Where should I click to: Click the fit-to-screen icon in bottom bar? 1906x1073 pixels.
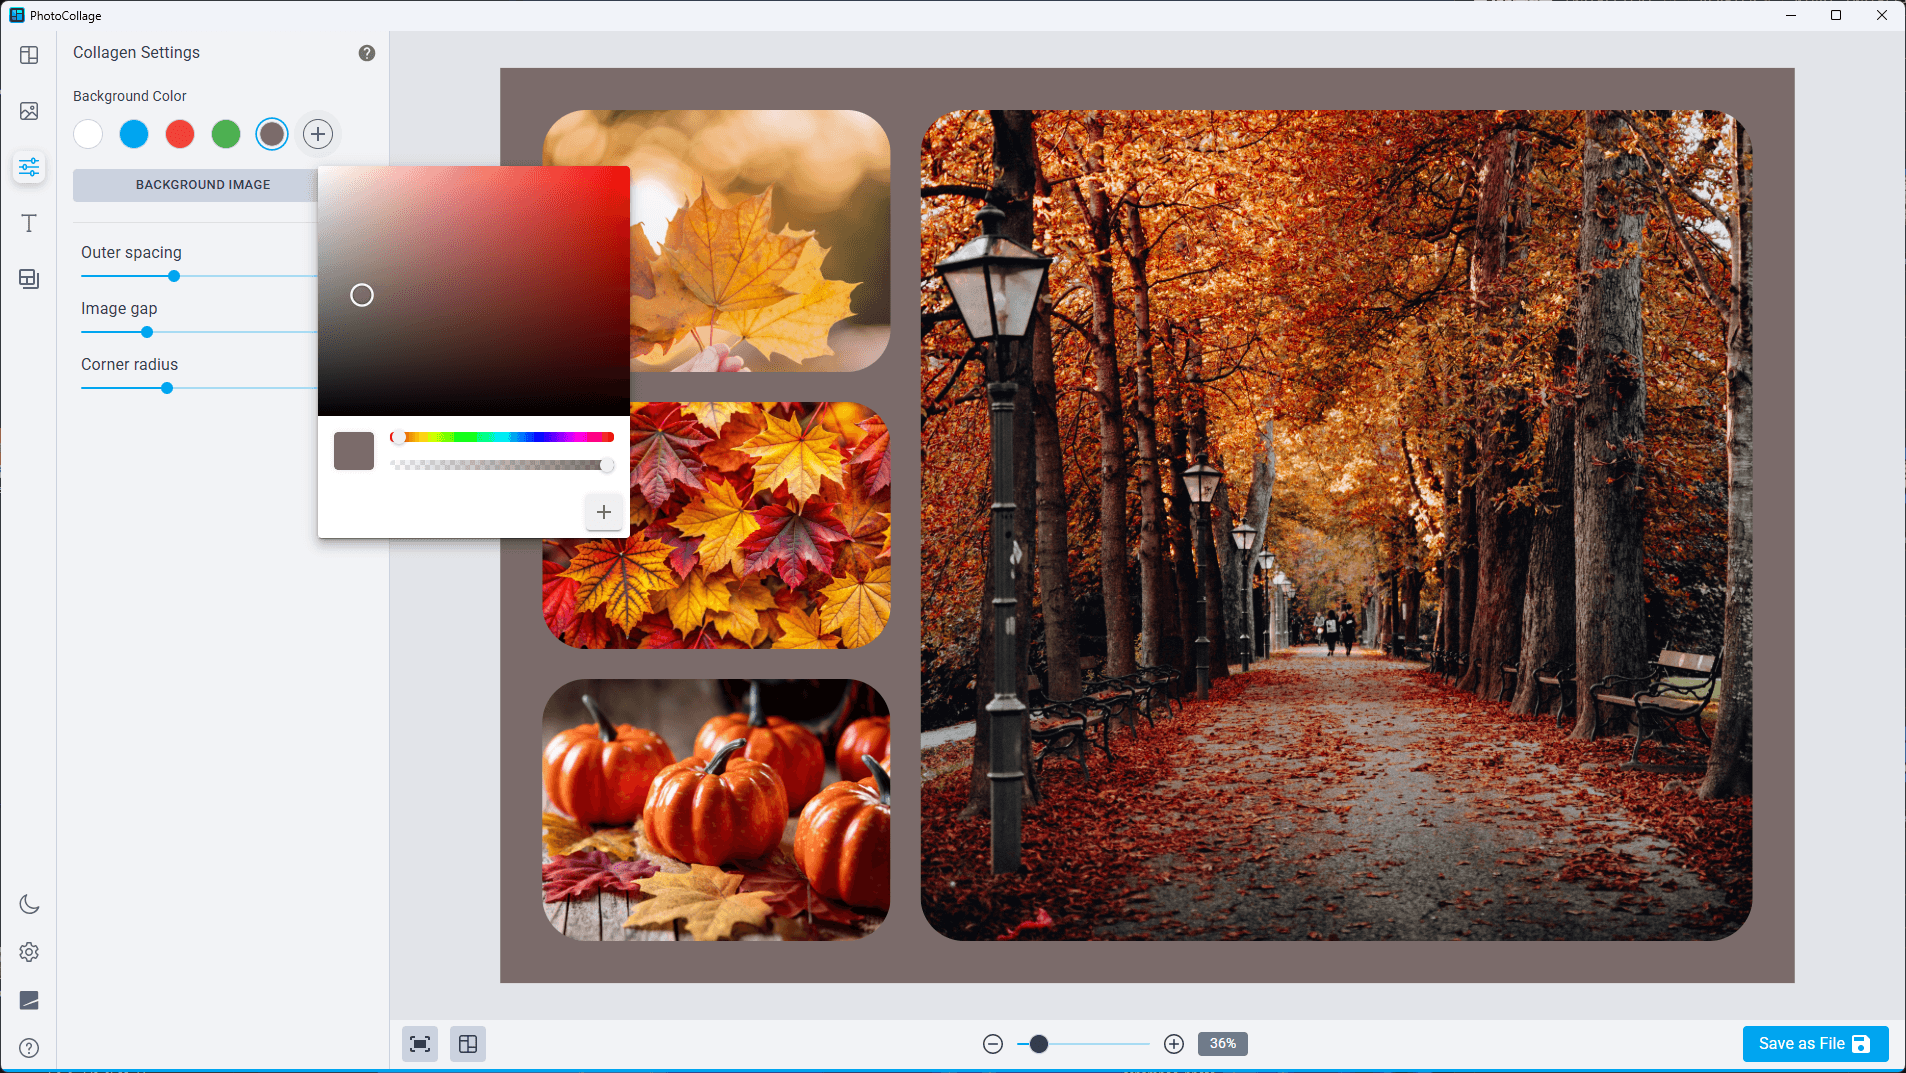coord(420,1044)
